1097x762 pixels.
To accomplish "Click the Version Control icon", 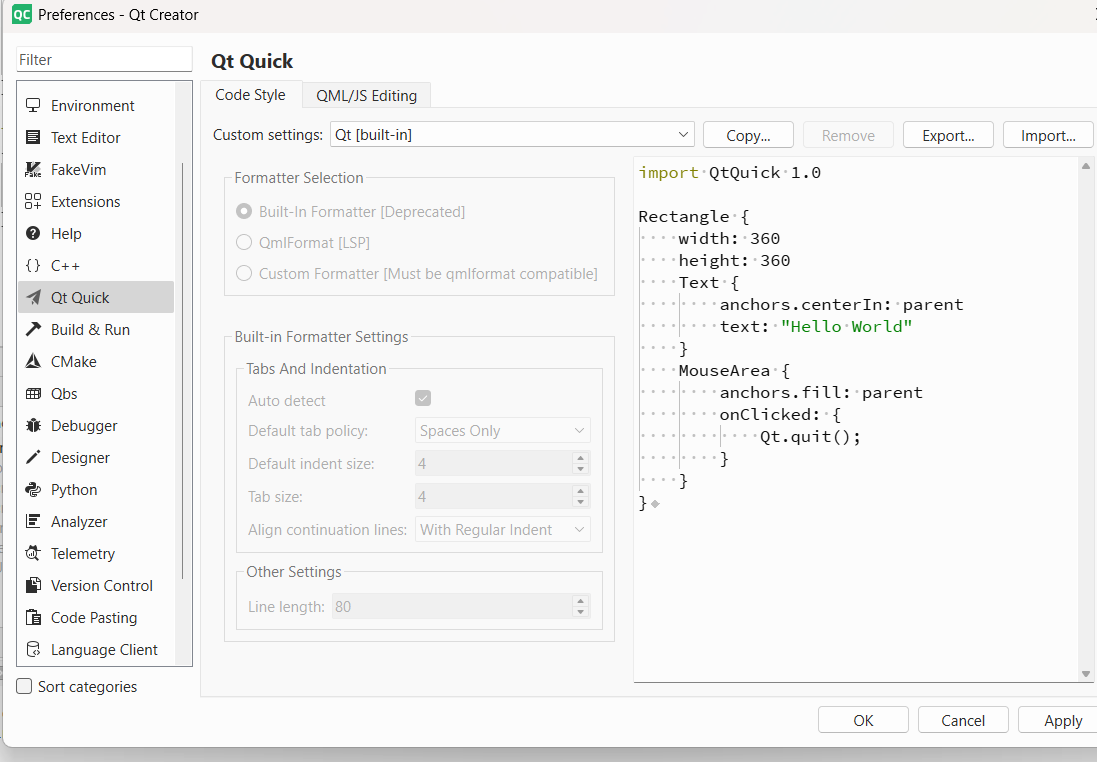I will click(33, 586).
